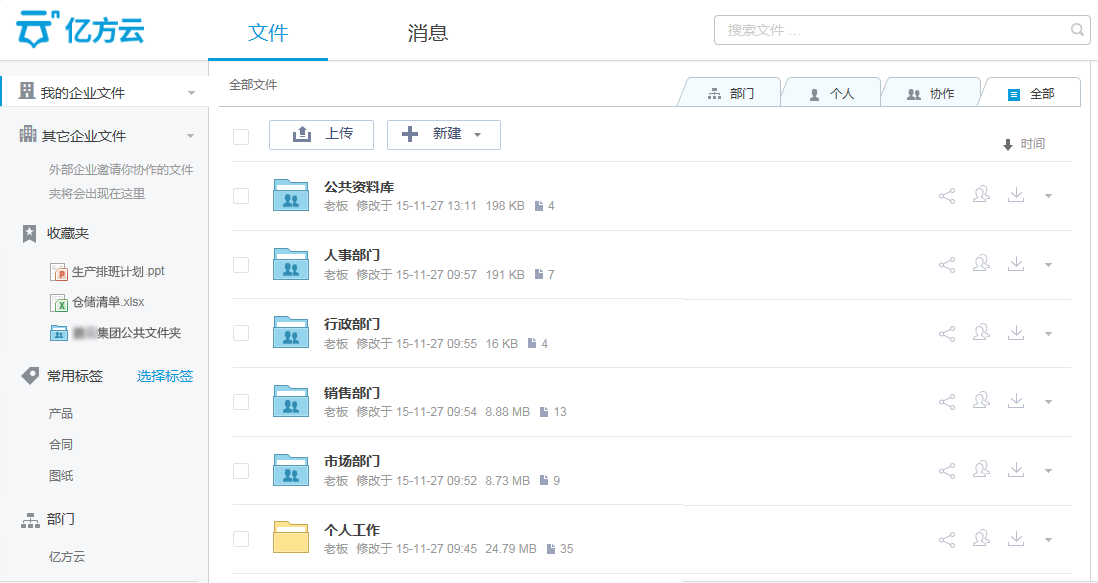
Task: Download the 行政部门 folder
Action: click(1016, 333)
